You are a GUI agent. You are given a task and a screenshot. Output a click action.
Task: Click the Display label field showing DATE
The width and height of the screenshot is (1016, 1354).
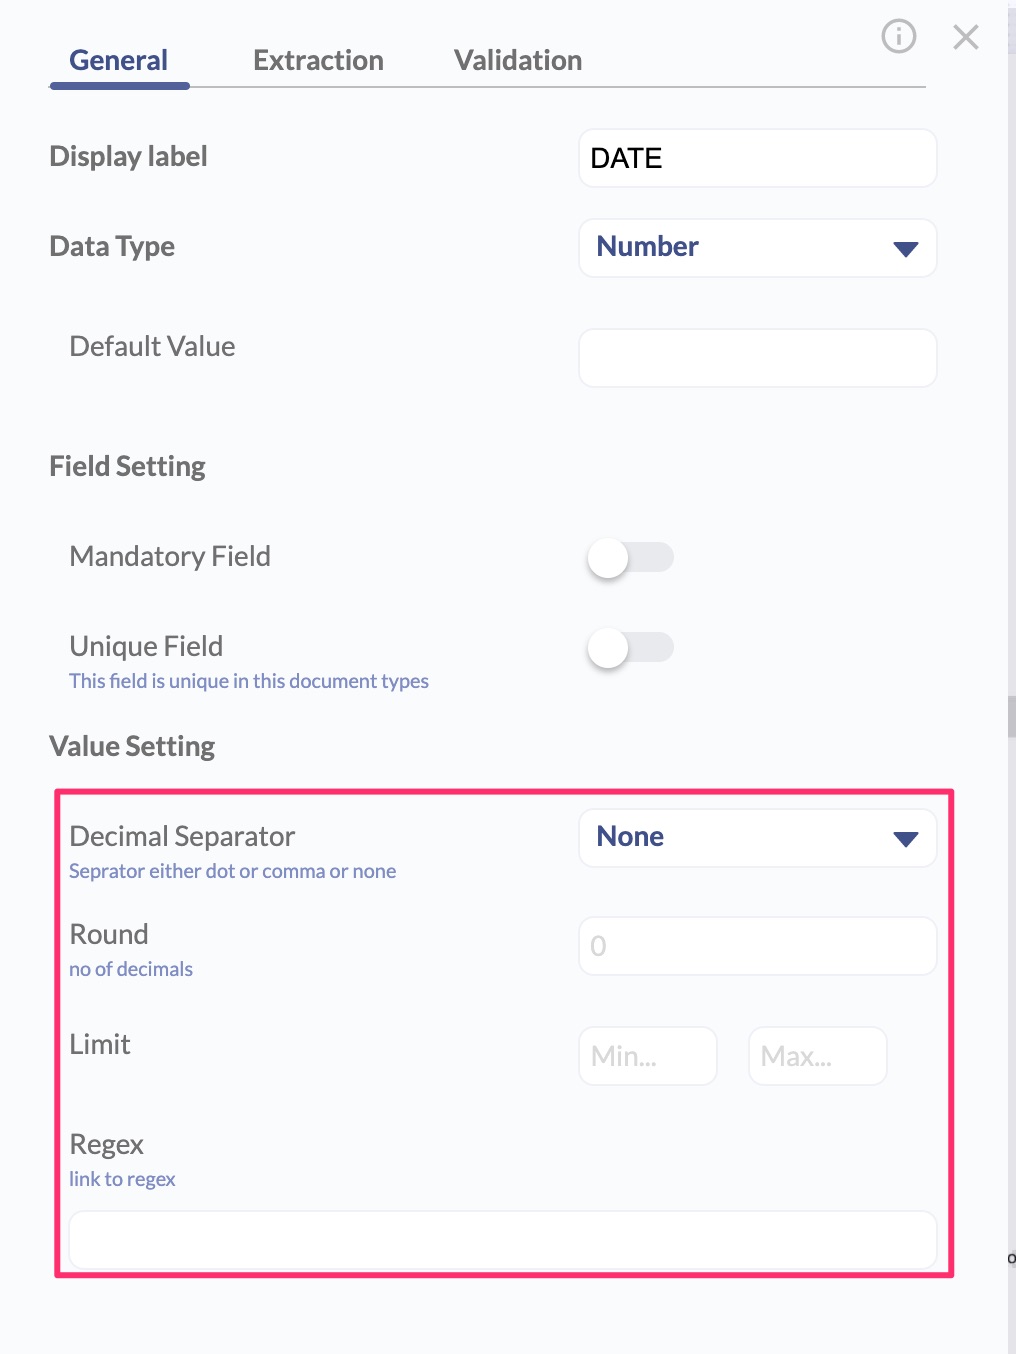click(x=757, y=158)
